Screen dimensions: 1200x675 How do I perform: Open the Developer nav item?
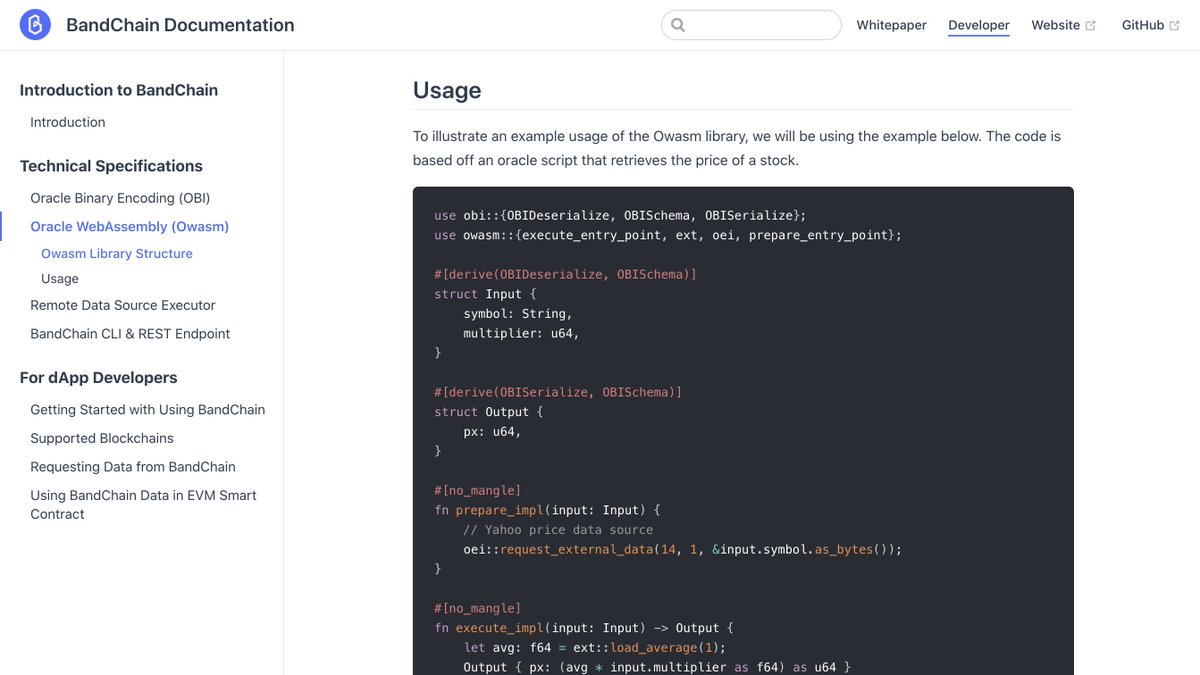click(x=979, y=25)
